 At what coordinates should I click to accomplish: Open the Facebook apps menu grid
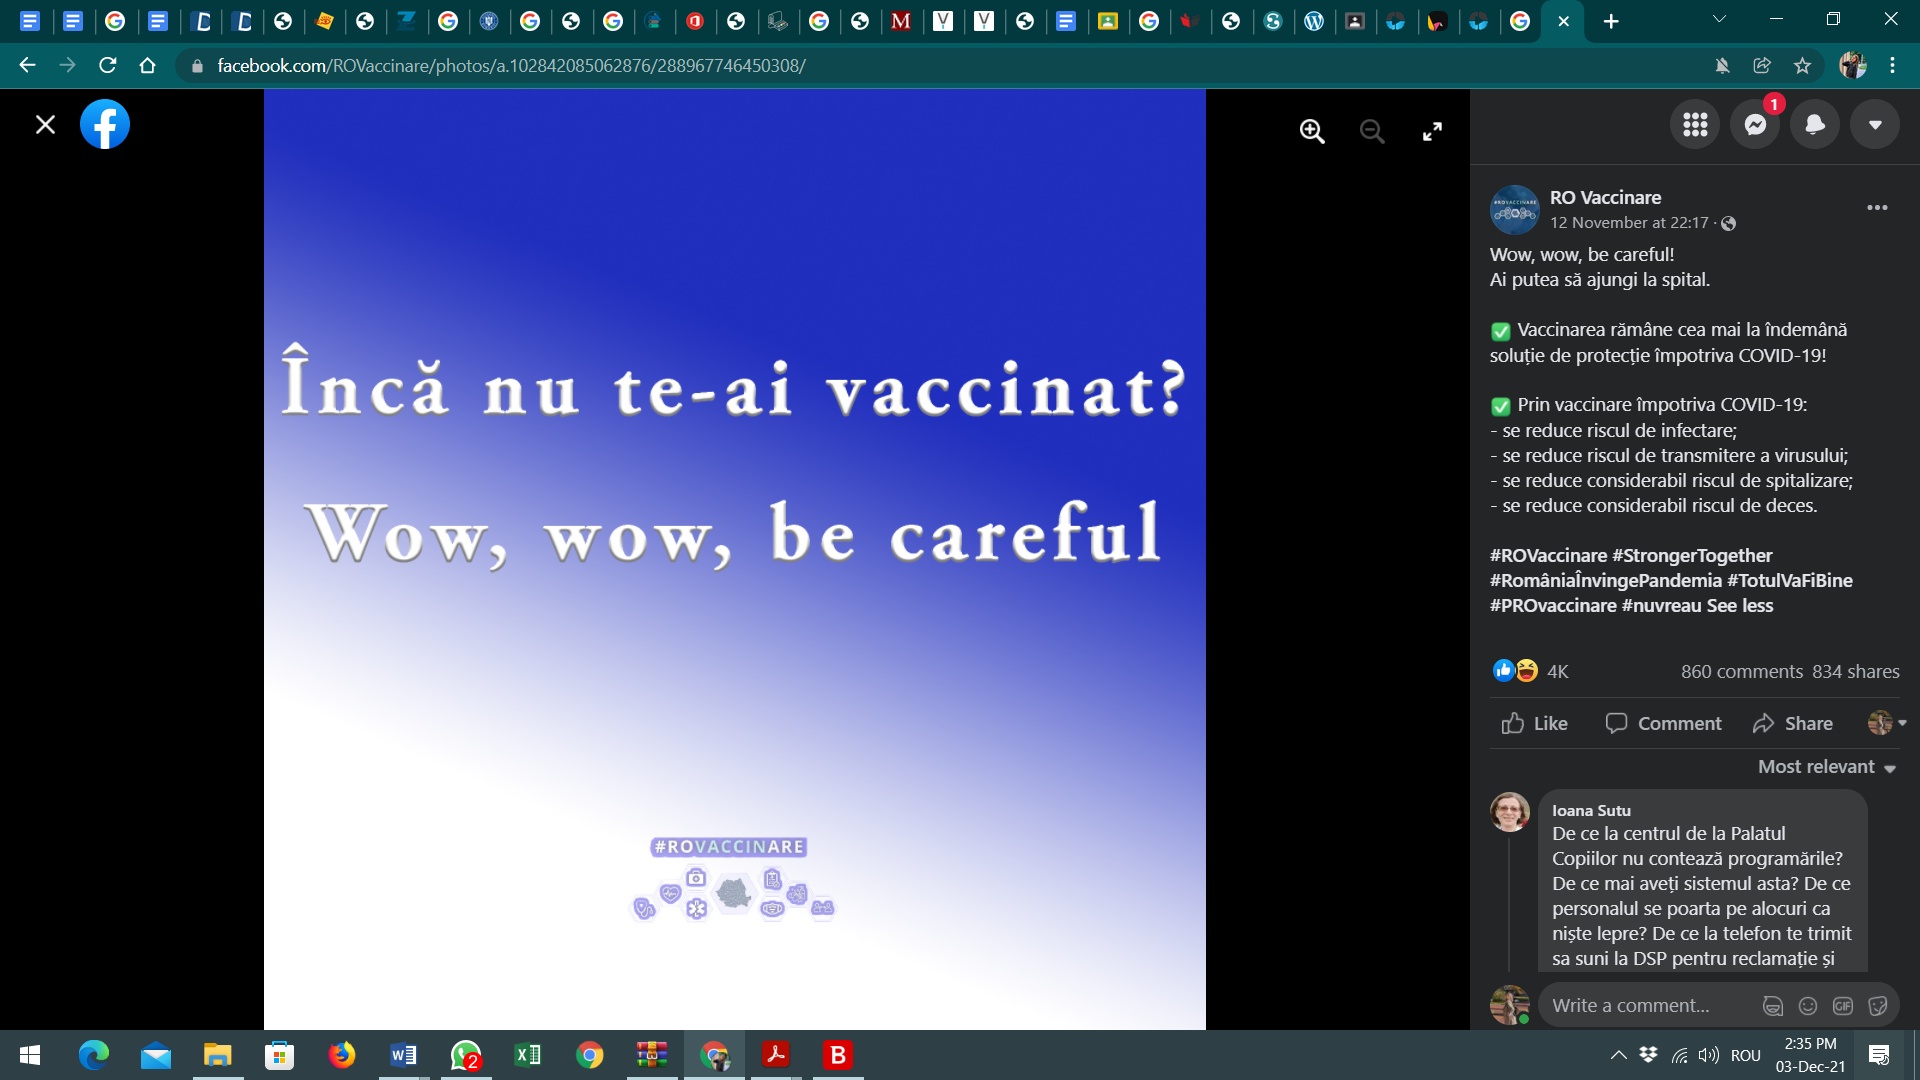click(x=1695, y=124)
